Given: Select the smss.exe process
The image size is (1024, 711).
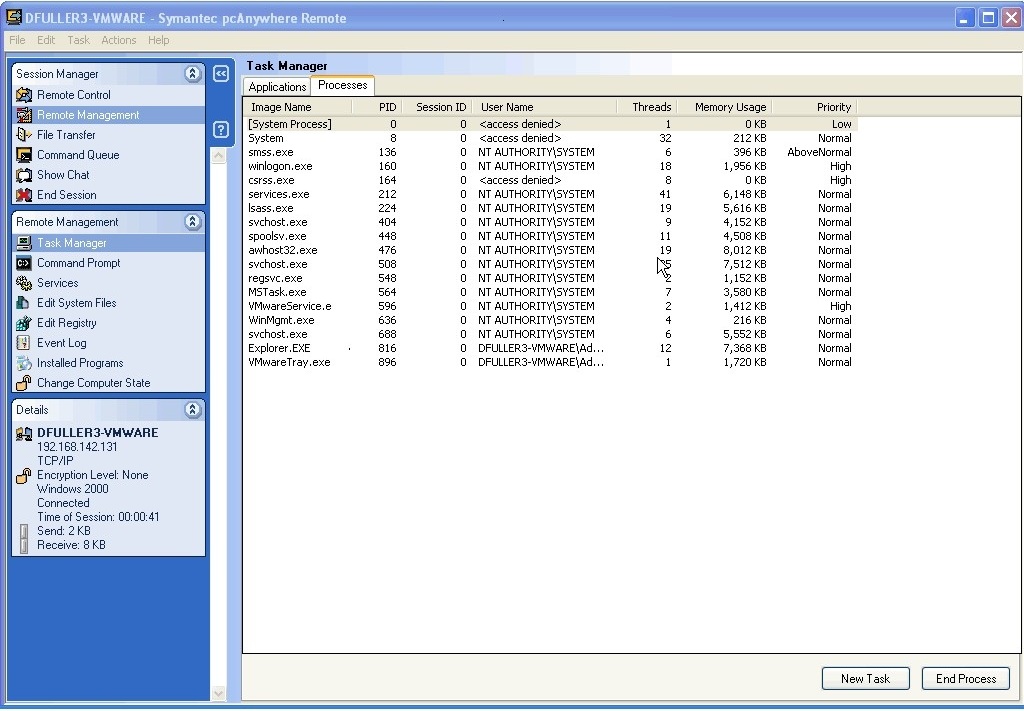Looking at the screenshot, I should click(x=551, y=152).
